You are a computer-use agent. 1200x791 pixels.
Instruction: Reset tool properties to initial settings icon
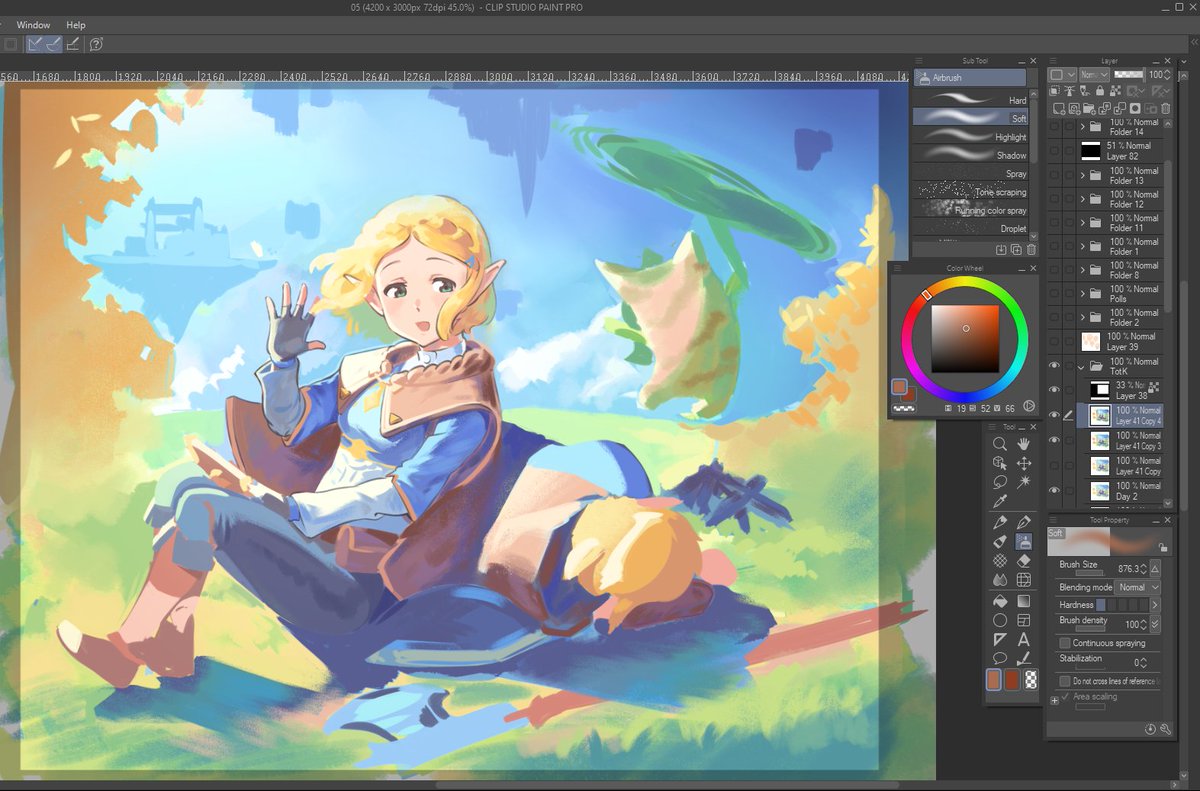point(1151,730)
